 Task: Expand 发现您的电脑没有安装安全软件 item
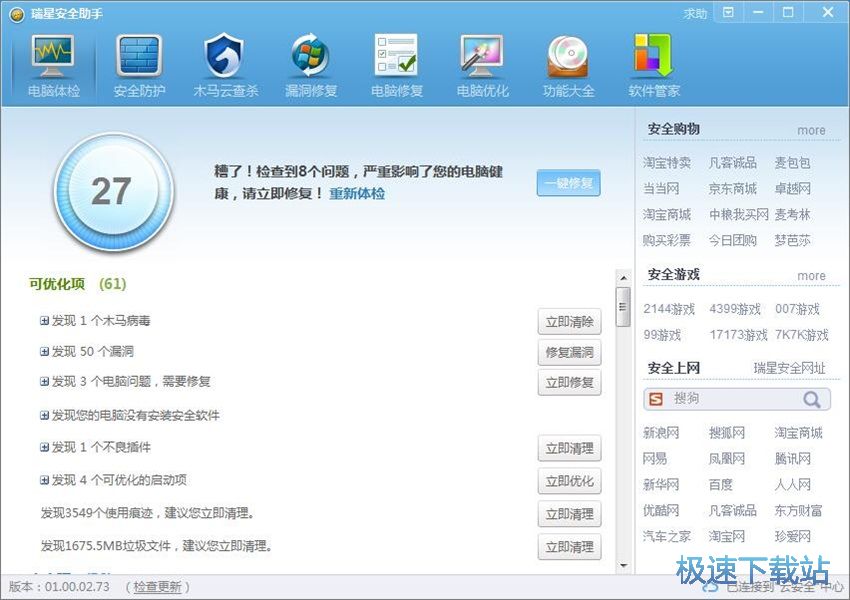point(44,416)
